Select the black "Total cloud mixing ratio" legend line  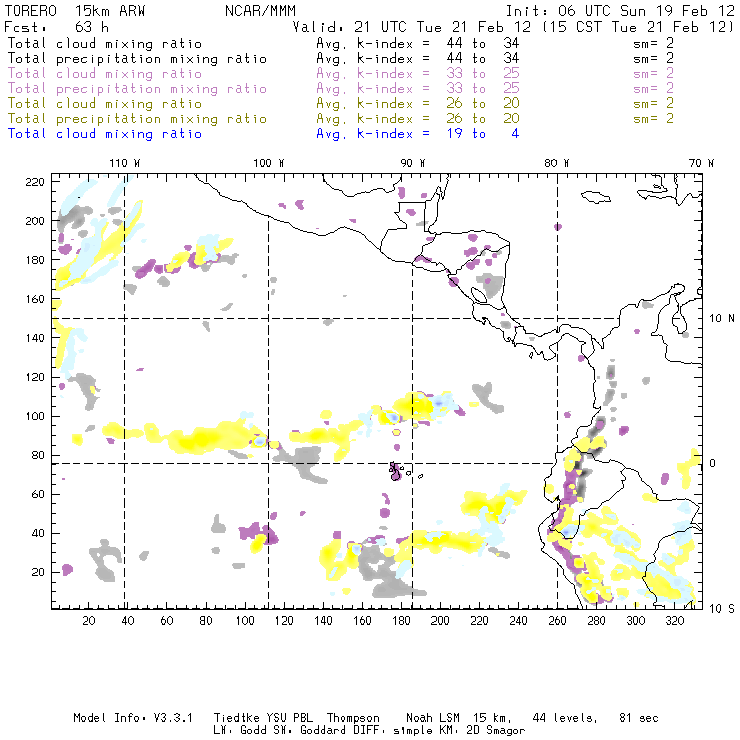coord(105,43)
